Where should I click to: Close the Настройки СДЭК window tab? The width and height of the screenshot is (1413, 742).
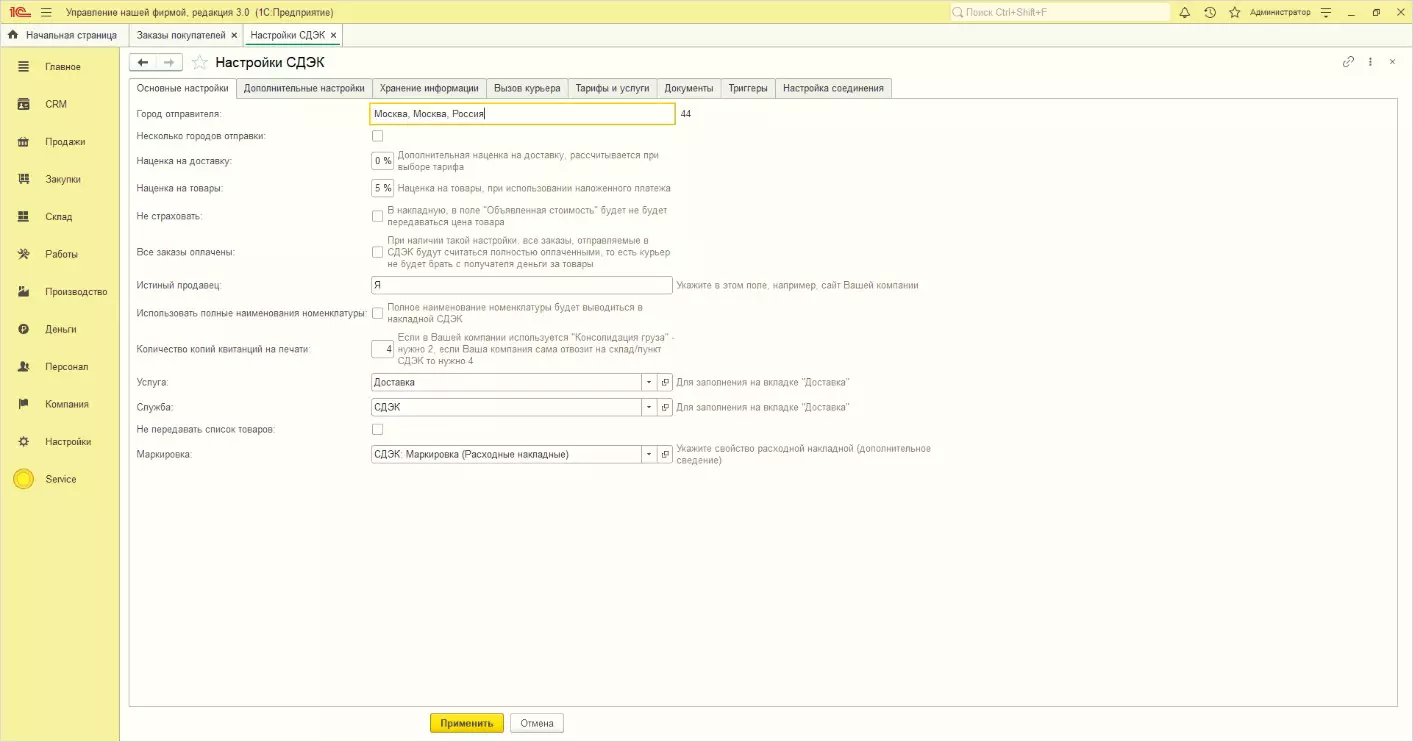334,35
